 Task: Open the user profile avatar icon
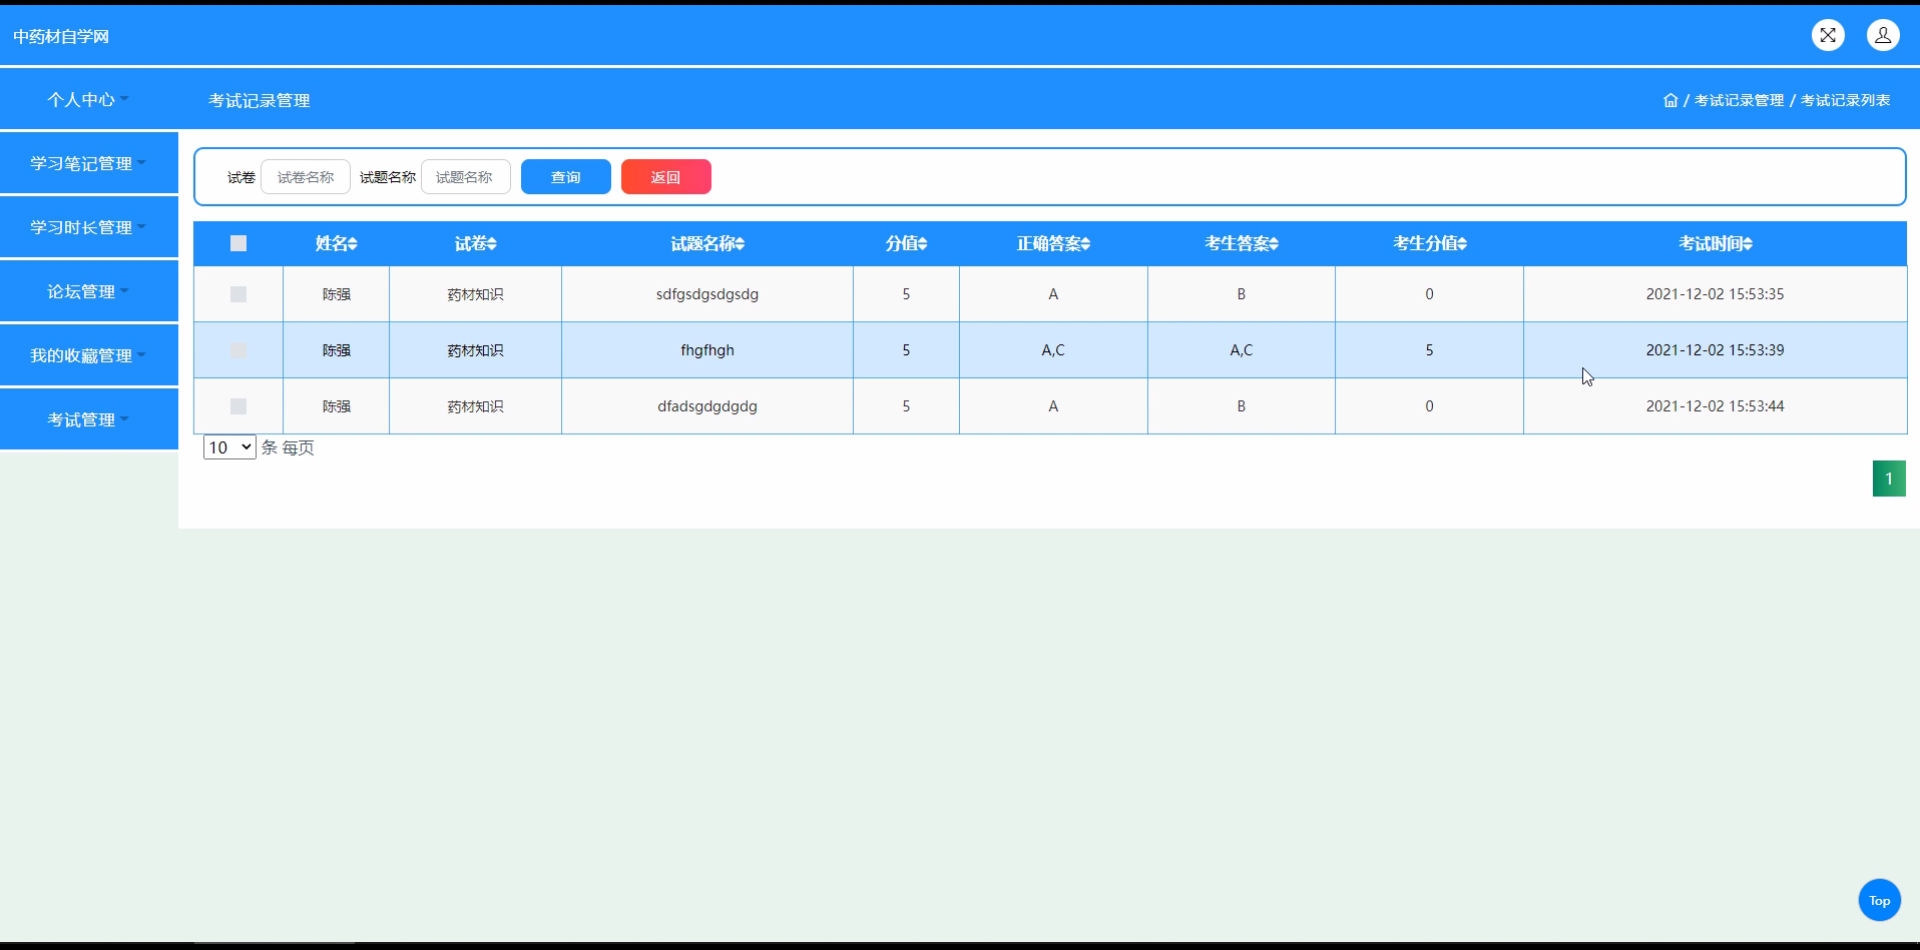tap(1883, 35)
